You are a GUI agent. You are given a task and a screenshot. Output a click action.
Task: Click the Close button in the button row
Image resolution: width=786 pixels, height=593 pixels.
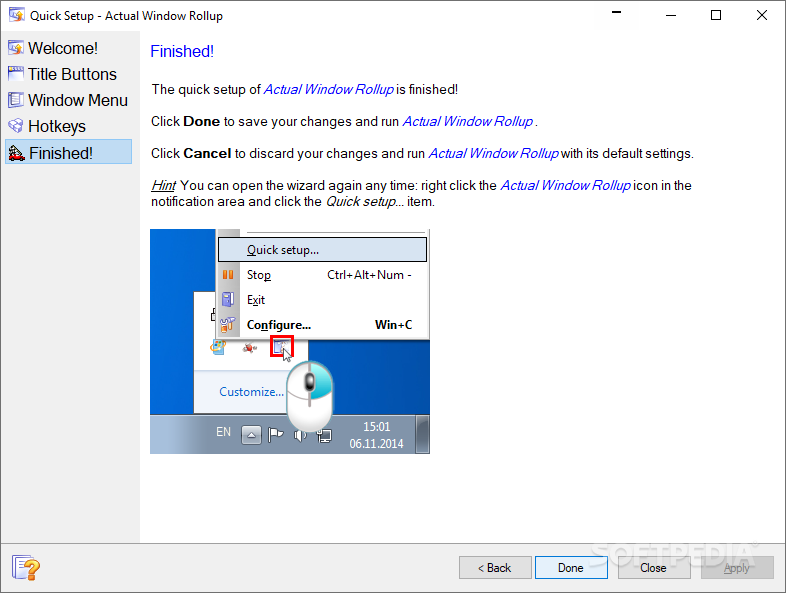coord(654,567)
